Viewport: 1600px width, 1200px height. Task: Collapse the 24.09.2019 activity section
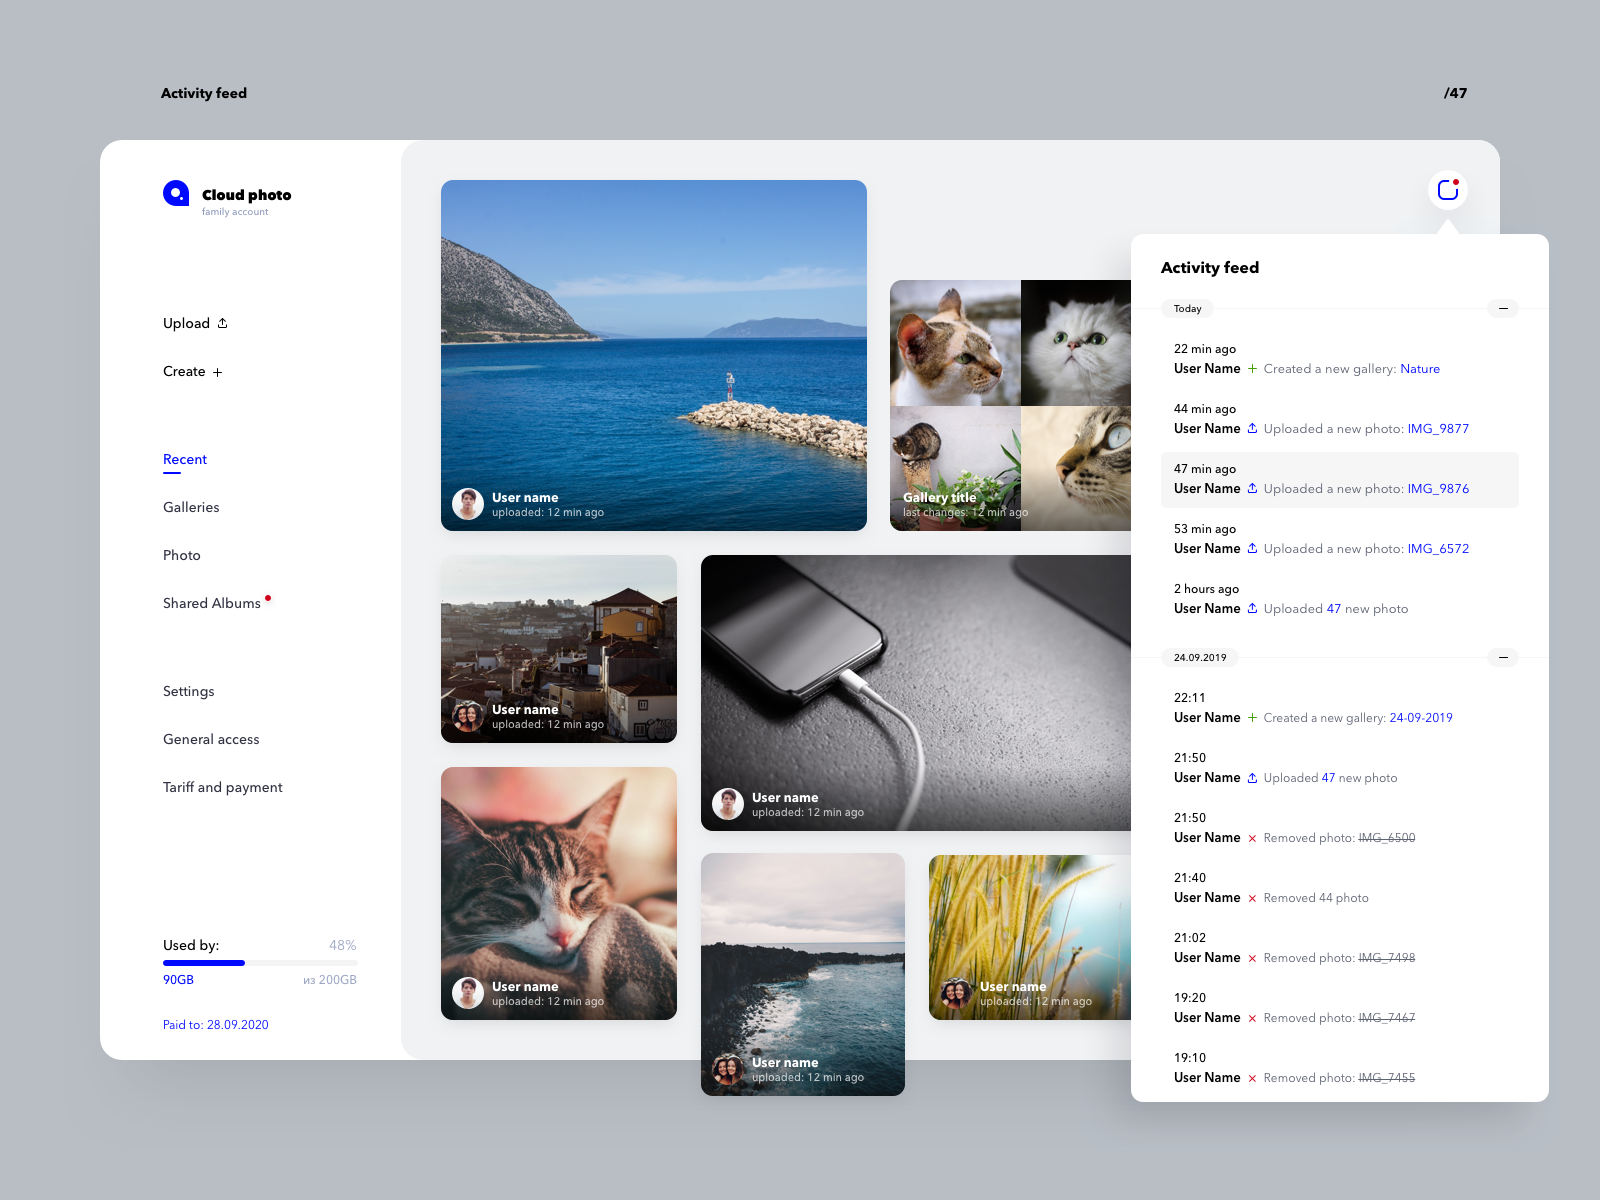click(1502, 658)
